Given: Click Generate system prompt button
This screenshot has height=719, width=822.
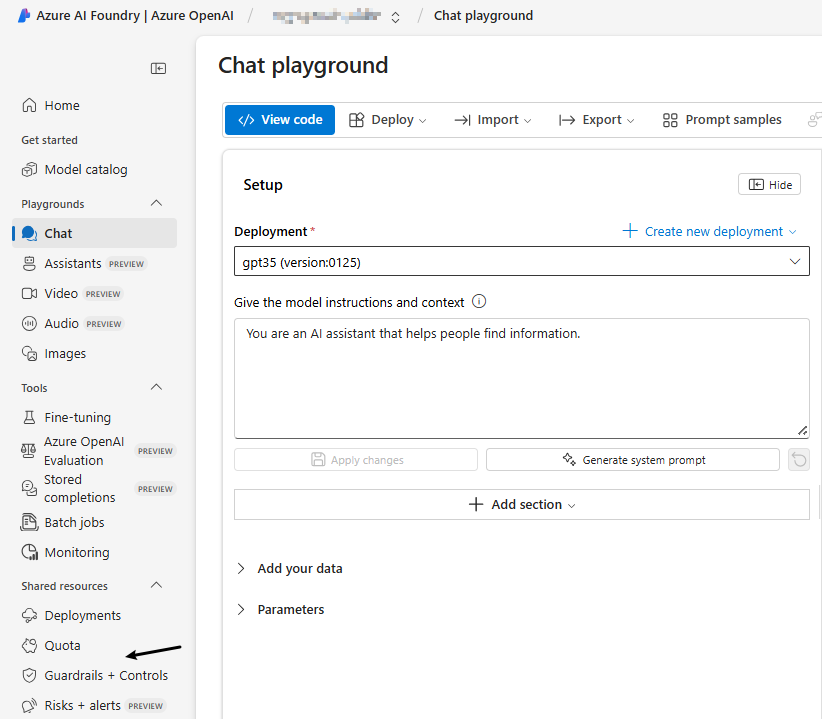Looking at the screenshot, I should 633,460.
